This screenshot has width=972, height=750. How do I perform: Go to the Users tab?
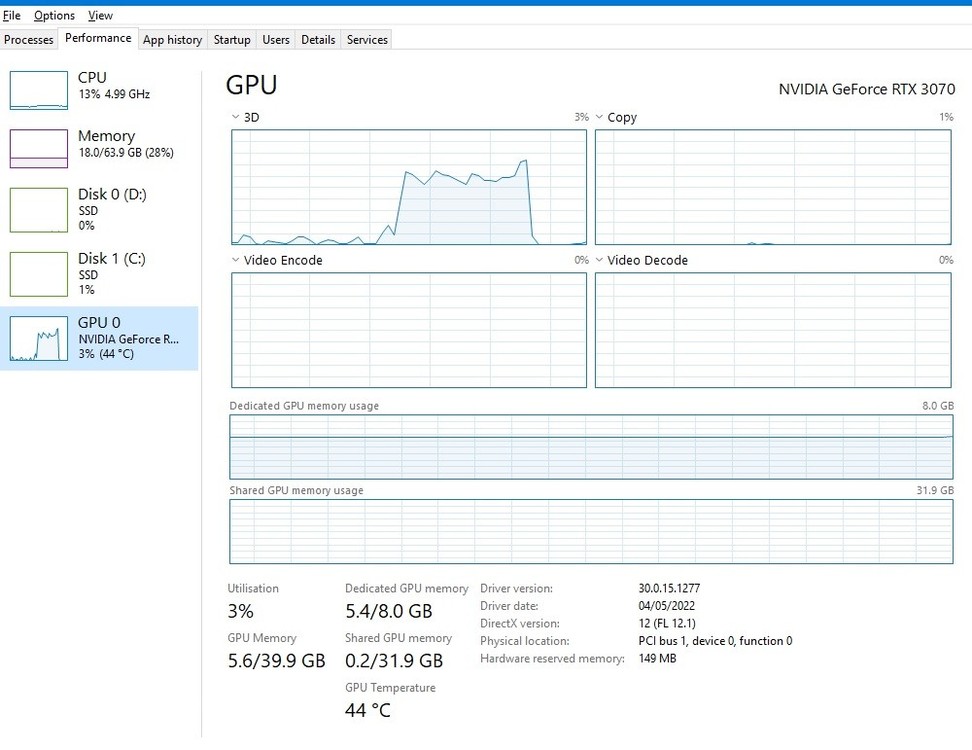coord(276,40)
